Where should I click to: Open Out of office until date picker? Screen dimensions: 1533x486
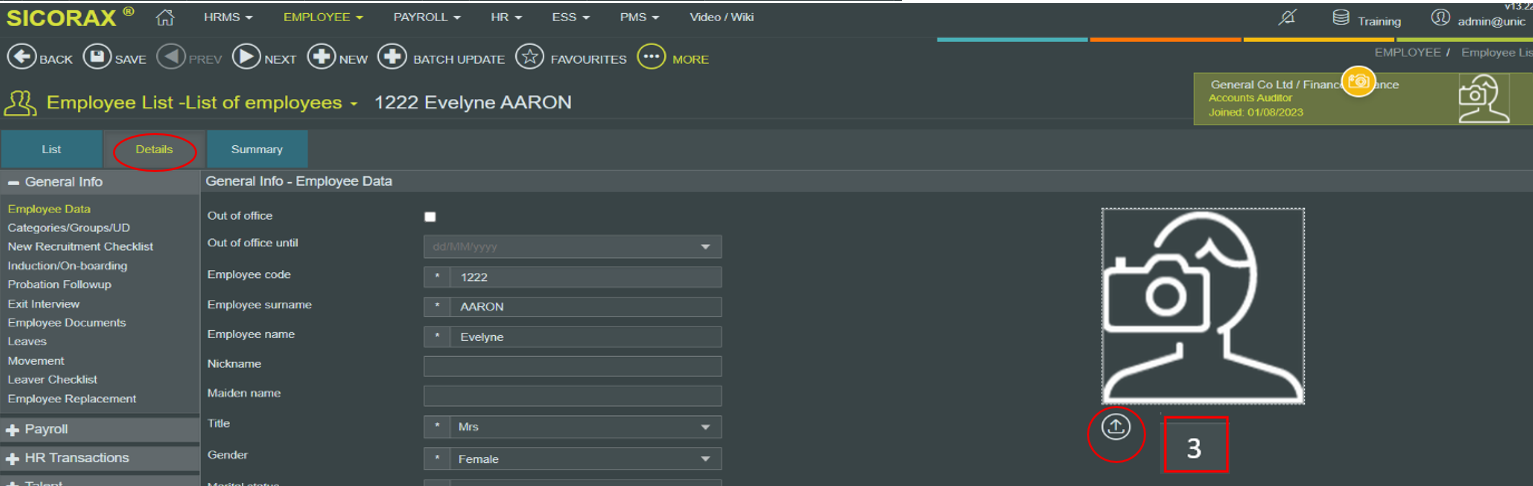click(x=705, y=247)
